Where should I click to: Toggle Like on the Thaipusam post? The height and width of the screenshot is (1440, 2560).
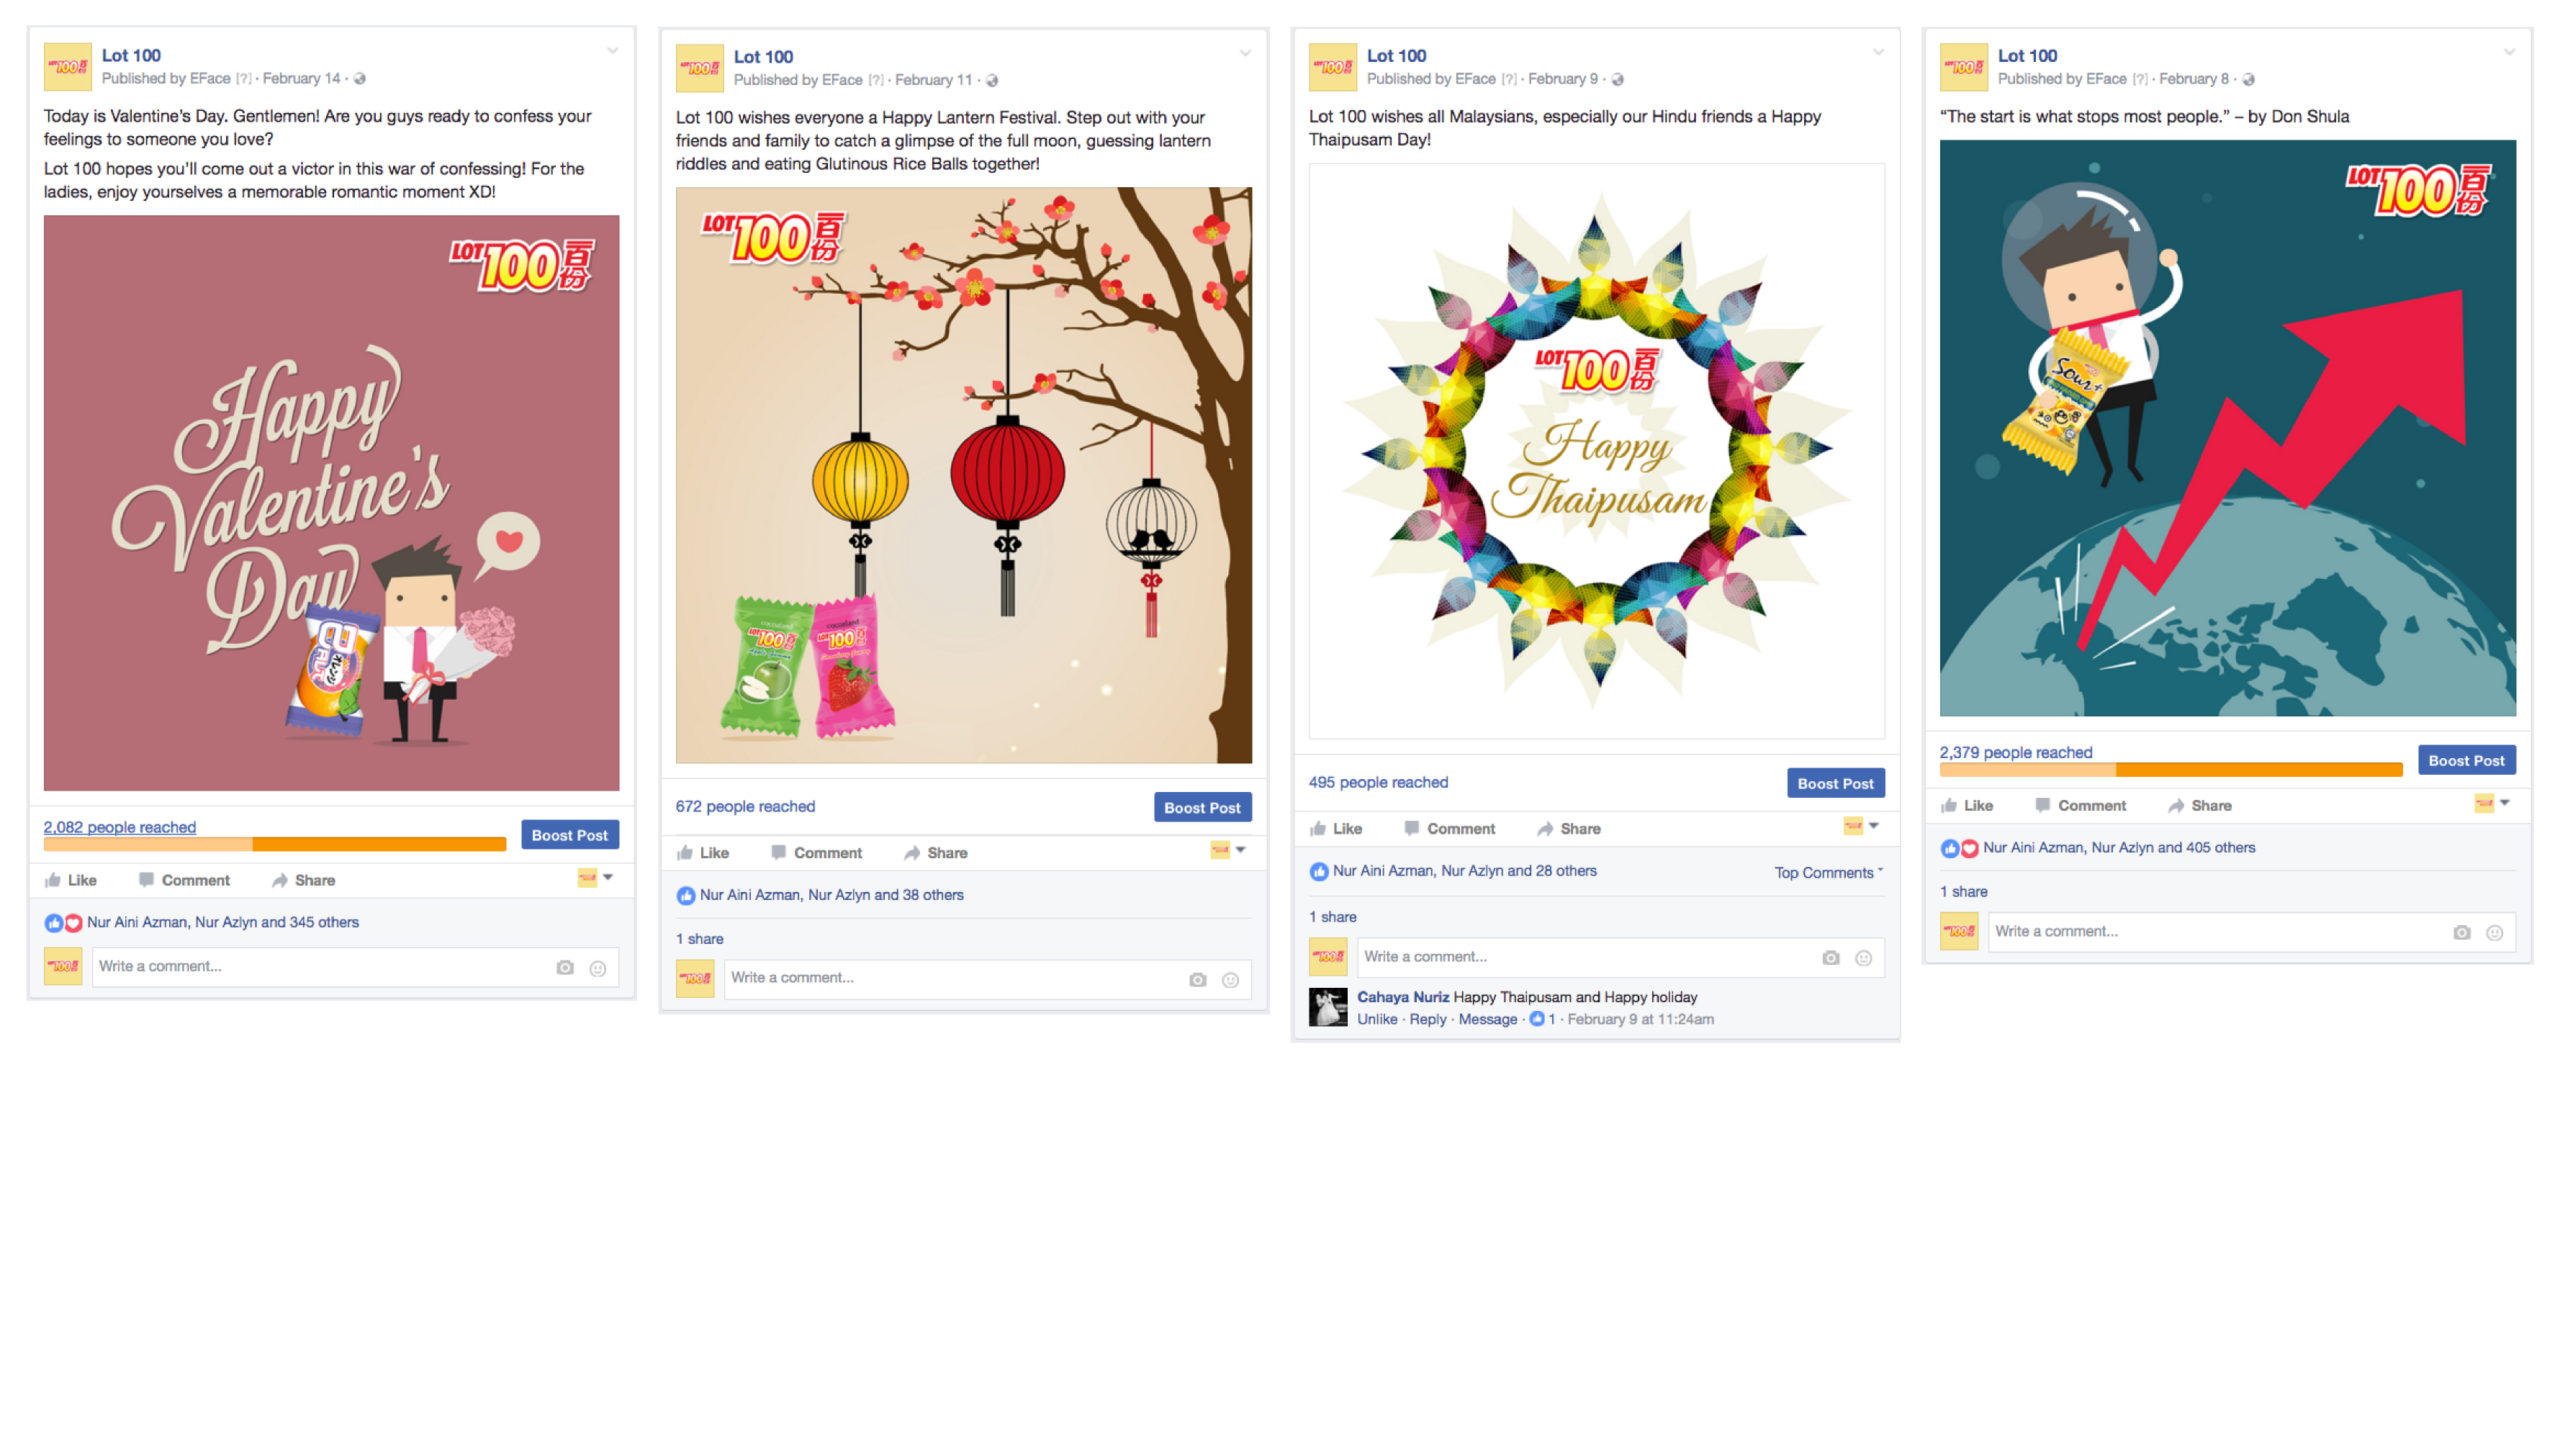1335,829
